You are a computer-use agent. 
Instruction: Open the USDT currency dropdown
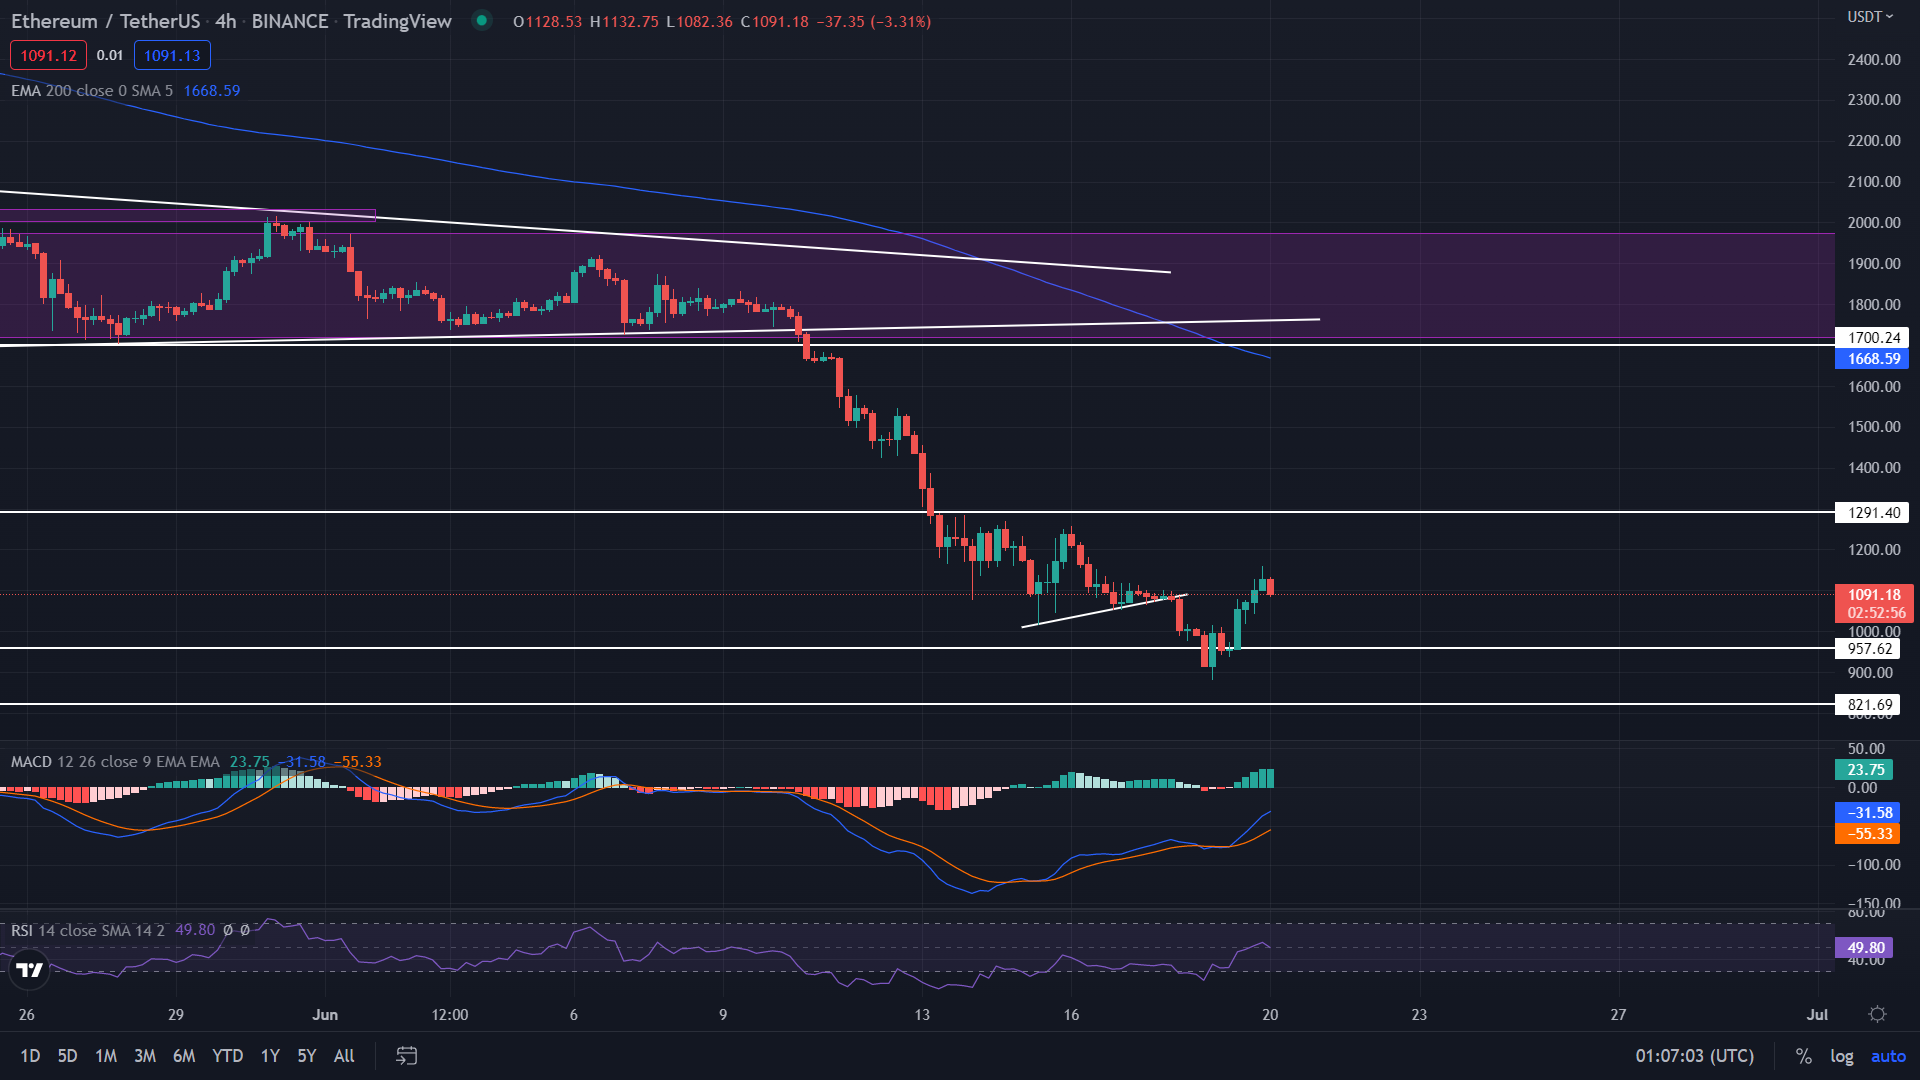[x=1869, y=17]
